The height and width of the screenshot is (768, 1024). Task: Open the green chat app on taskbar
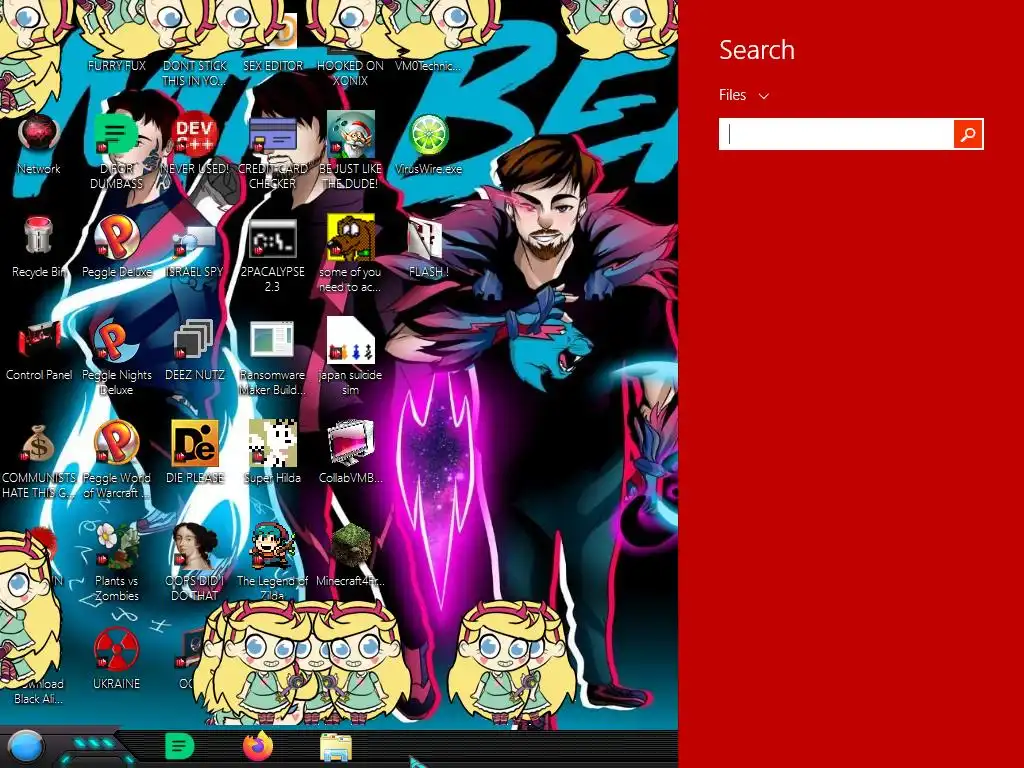(x=180, y=746)
